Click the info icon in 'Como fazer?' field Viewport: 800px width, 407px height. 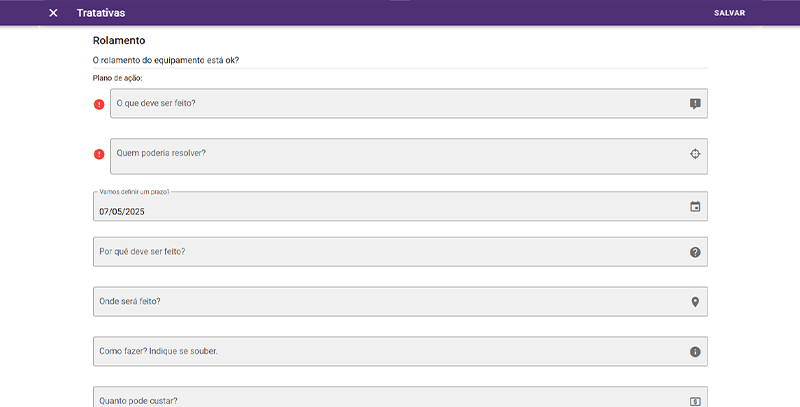click(695, 352)
